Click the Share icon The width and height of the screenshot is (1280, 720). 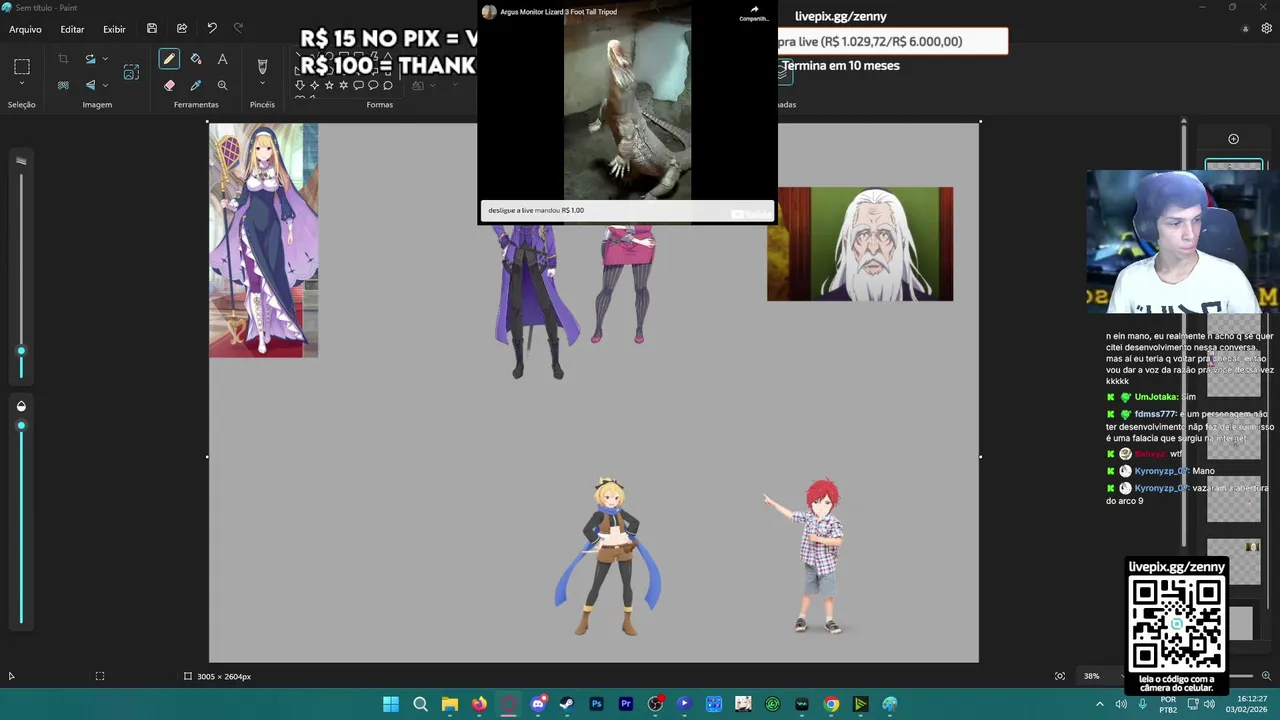pyautogui.click(x=181, y=29)
